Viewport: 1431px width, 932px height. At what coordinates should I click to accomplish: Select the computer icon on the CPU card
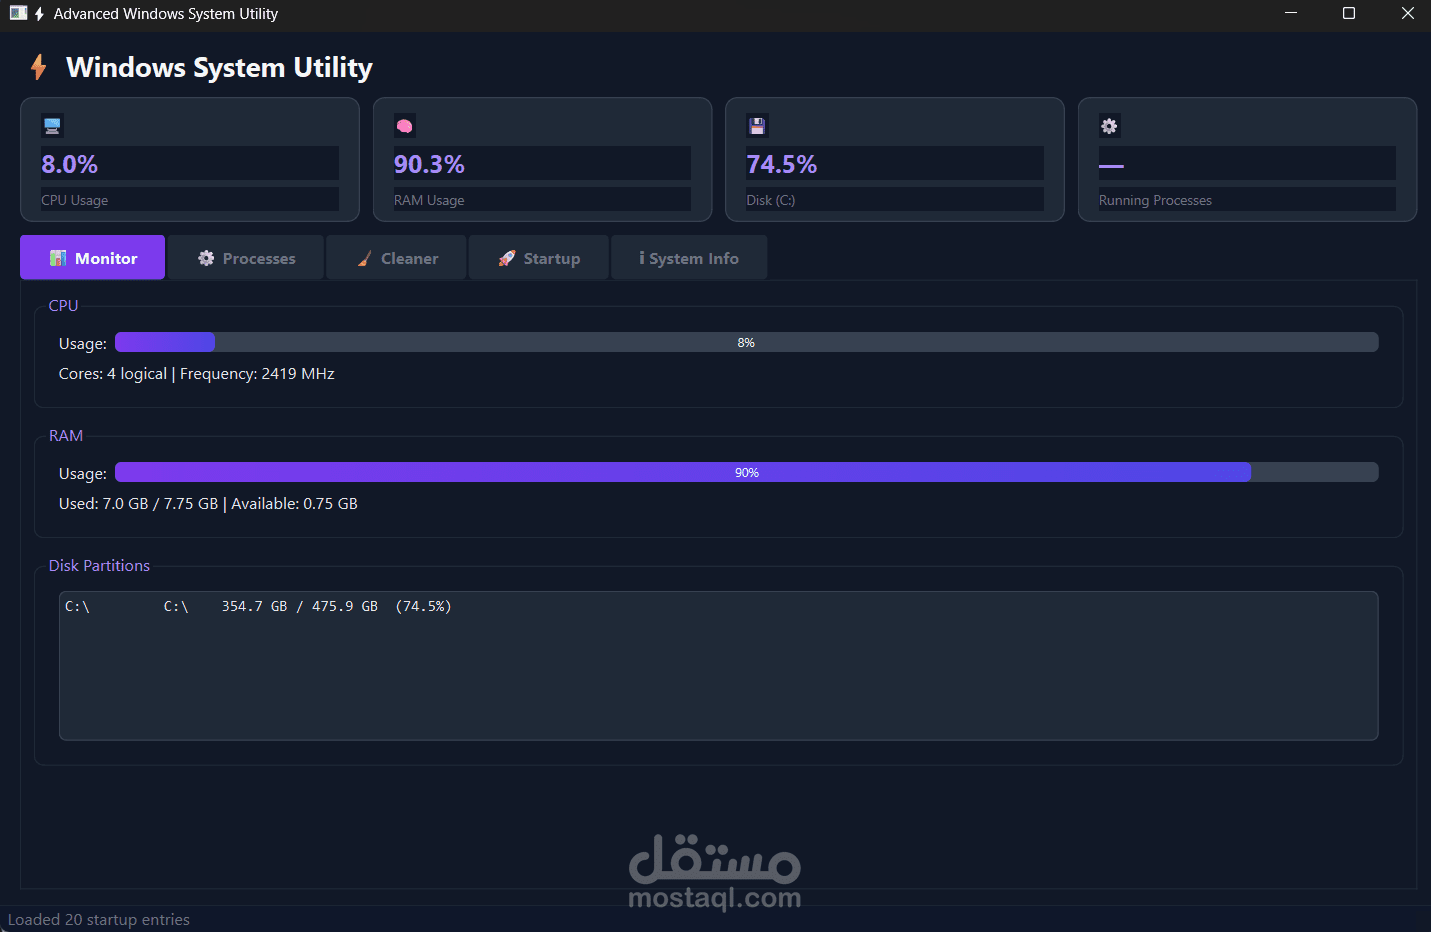point(51,125)
